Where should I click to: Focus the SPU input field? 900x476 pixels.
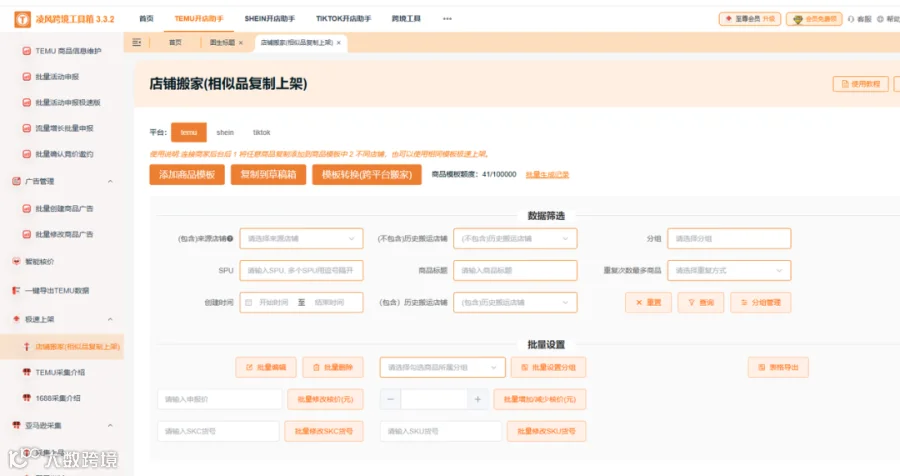coord(301,270)
